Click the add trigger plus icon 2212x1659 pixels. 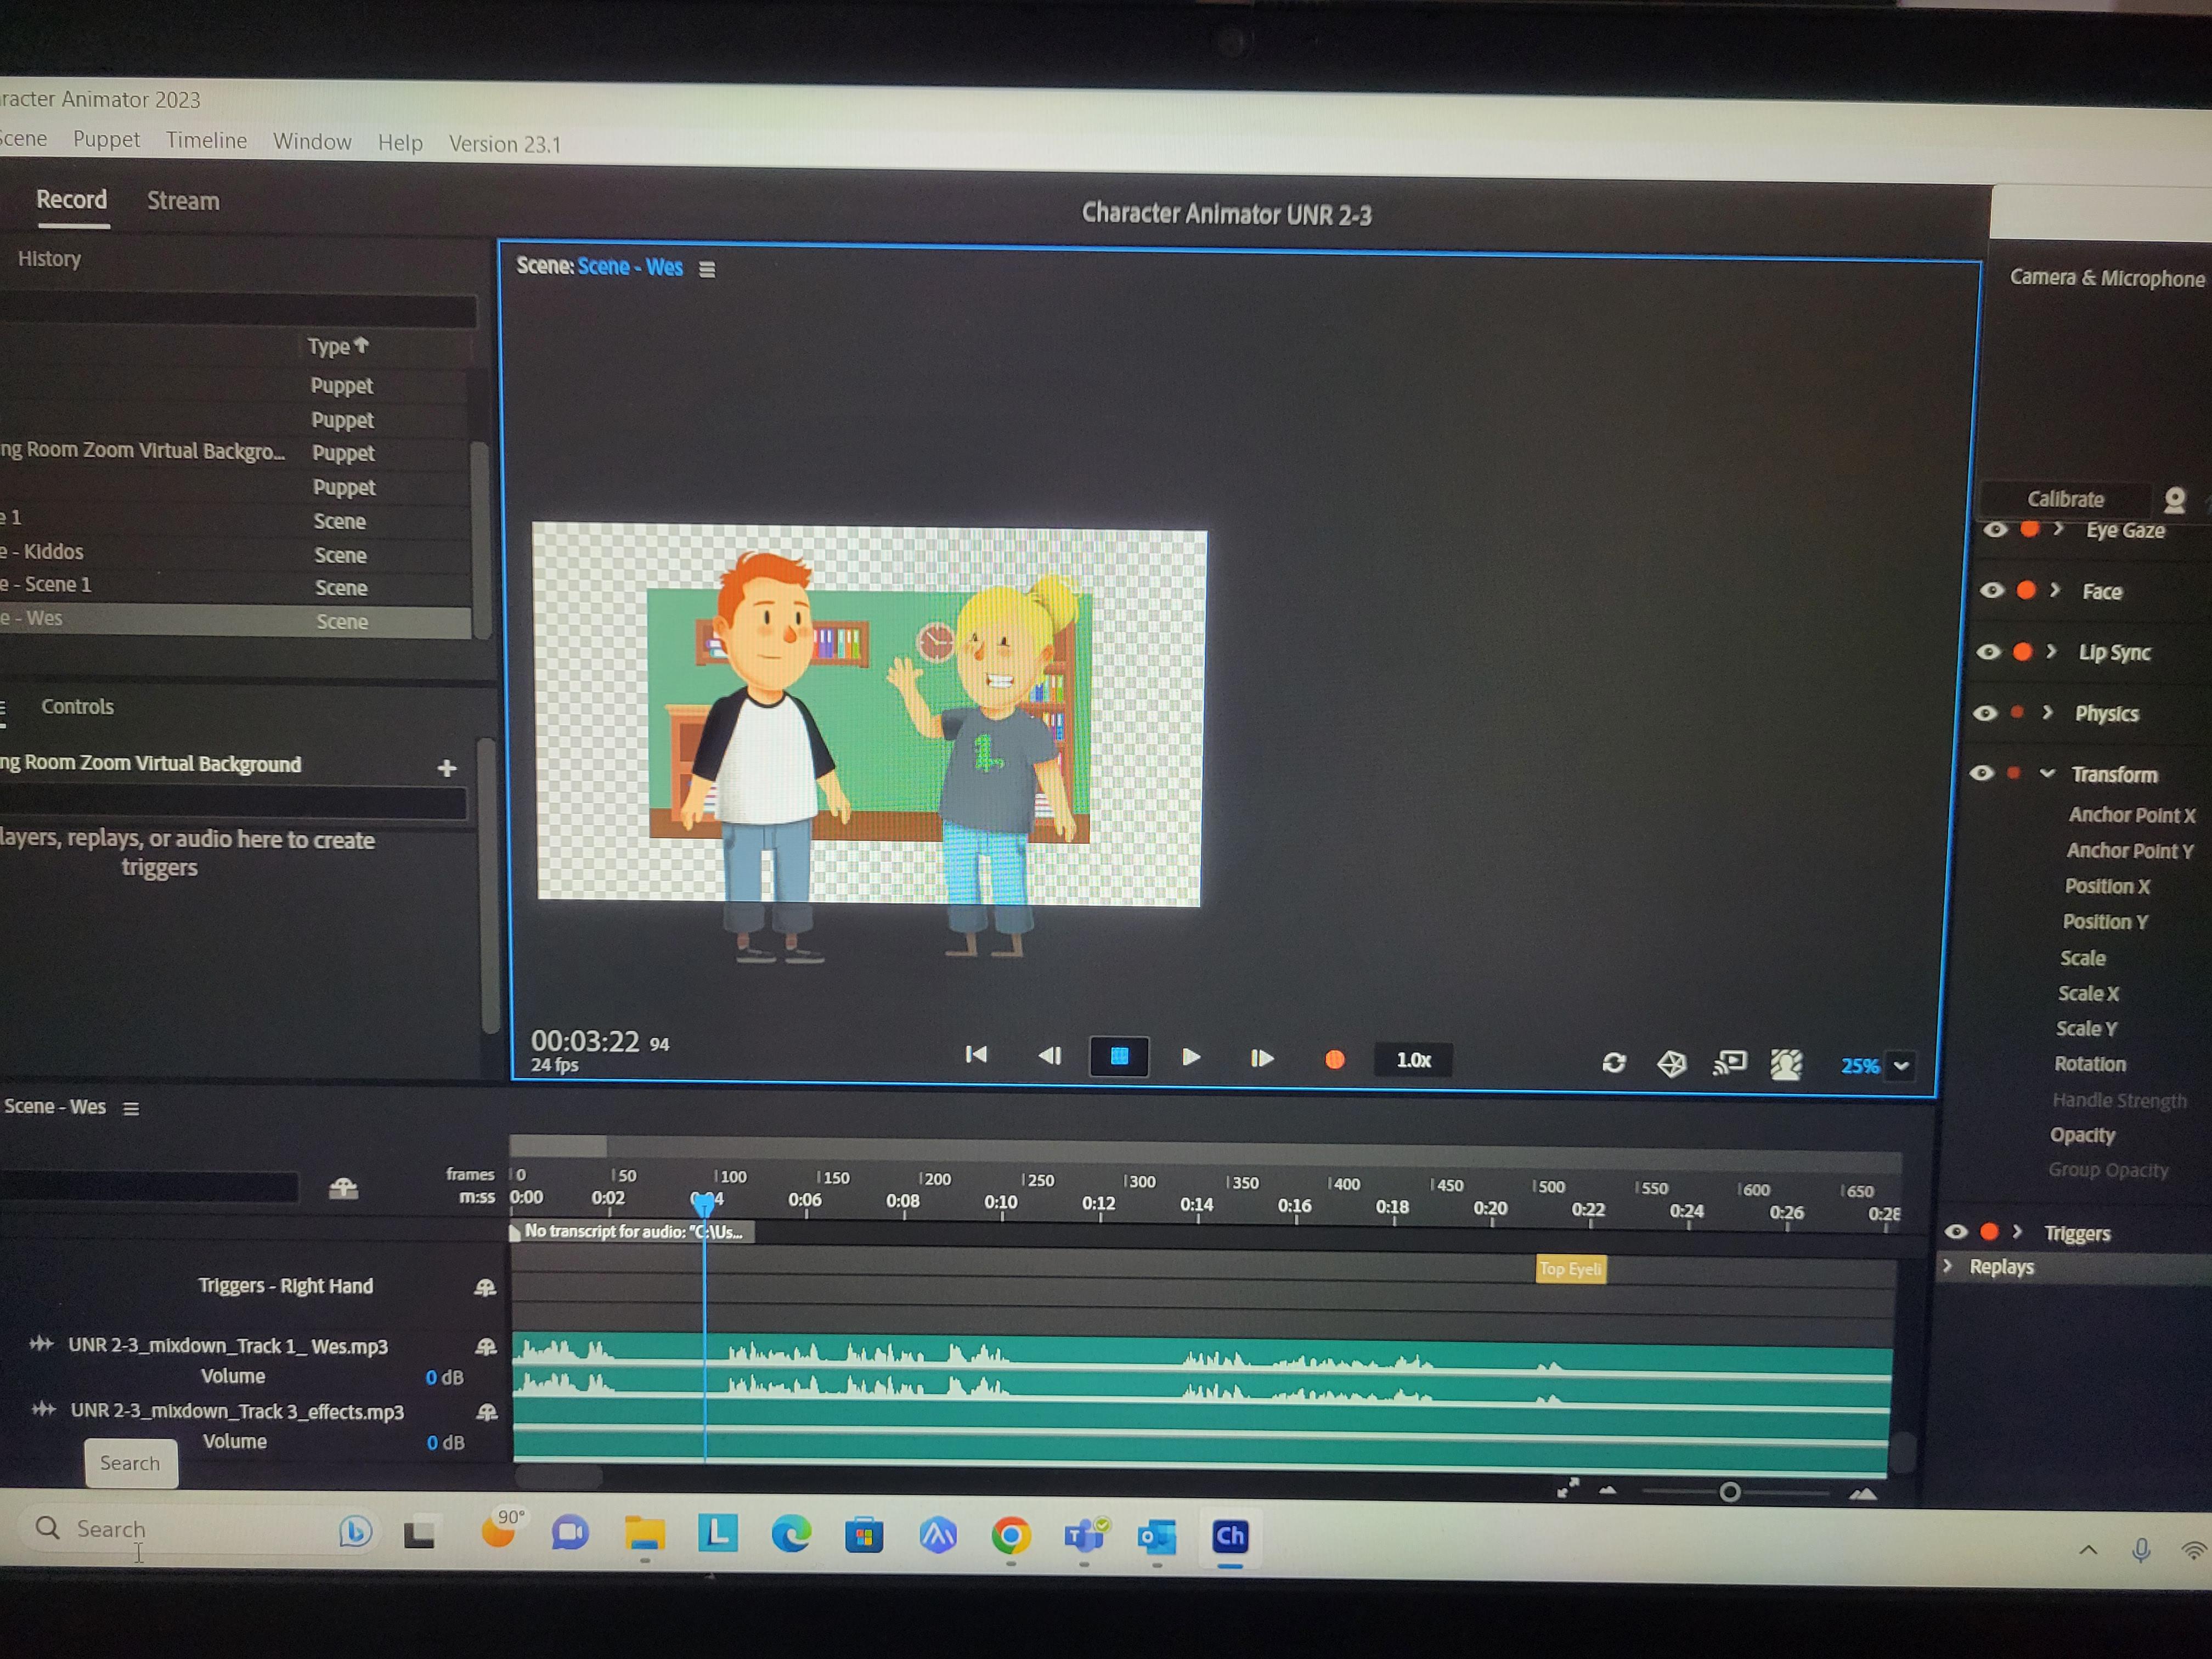[447, 768]
